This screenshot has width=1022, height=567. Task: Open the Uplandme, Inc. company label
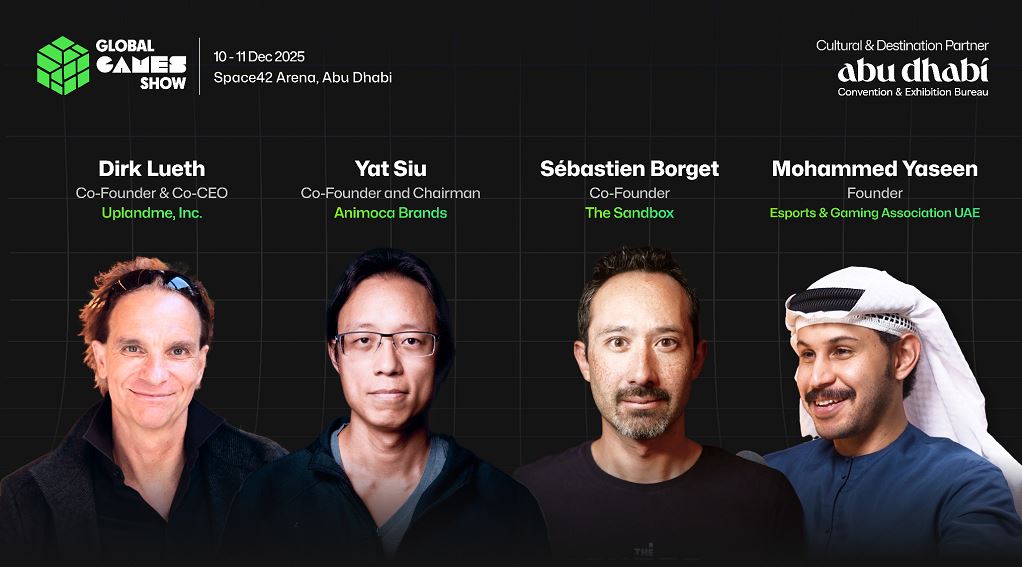[152, 213]
